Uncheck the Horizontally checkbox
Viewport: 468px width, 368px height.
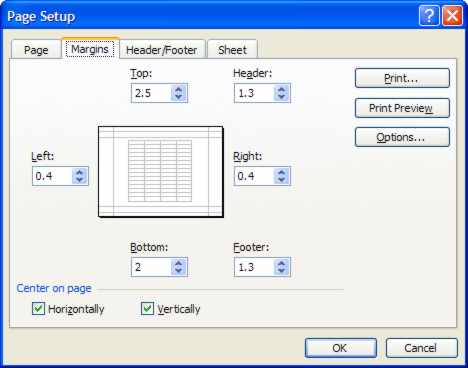[x=38, y=309]
